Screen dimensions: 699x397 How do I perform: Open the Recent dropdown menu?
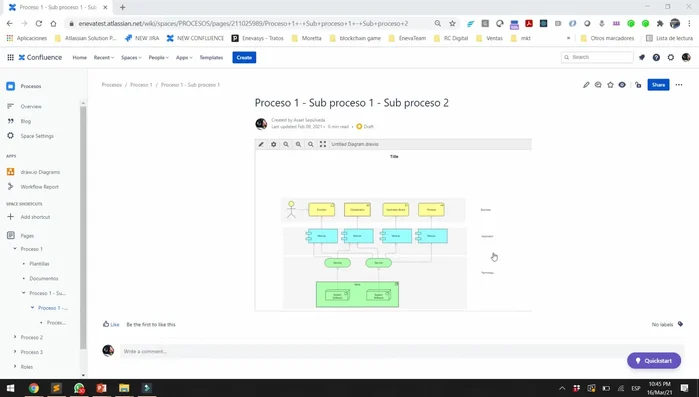104,57
